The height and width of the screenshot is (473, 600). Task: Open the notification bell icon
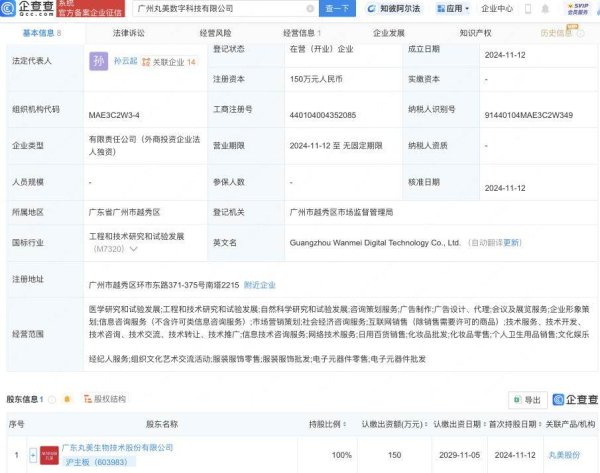545,8
